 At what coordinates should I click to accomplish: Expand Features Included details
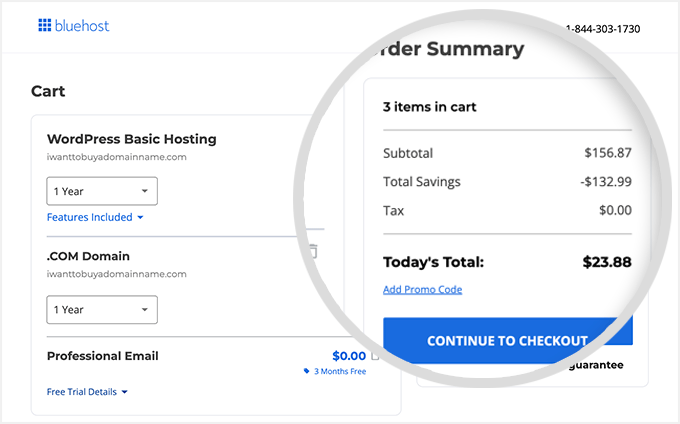[95, 217]
